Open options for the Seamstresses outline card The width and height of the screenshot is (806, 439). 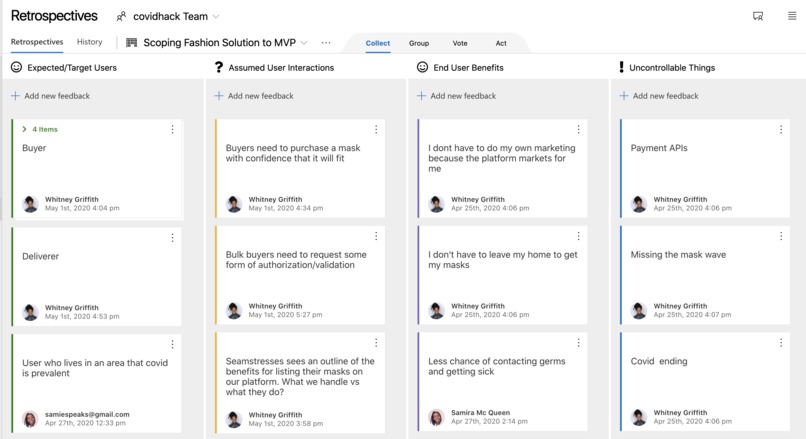tap(376, 342)
